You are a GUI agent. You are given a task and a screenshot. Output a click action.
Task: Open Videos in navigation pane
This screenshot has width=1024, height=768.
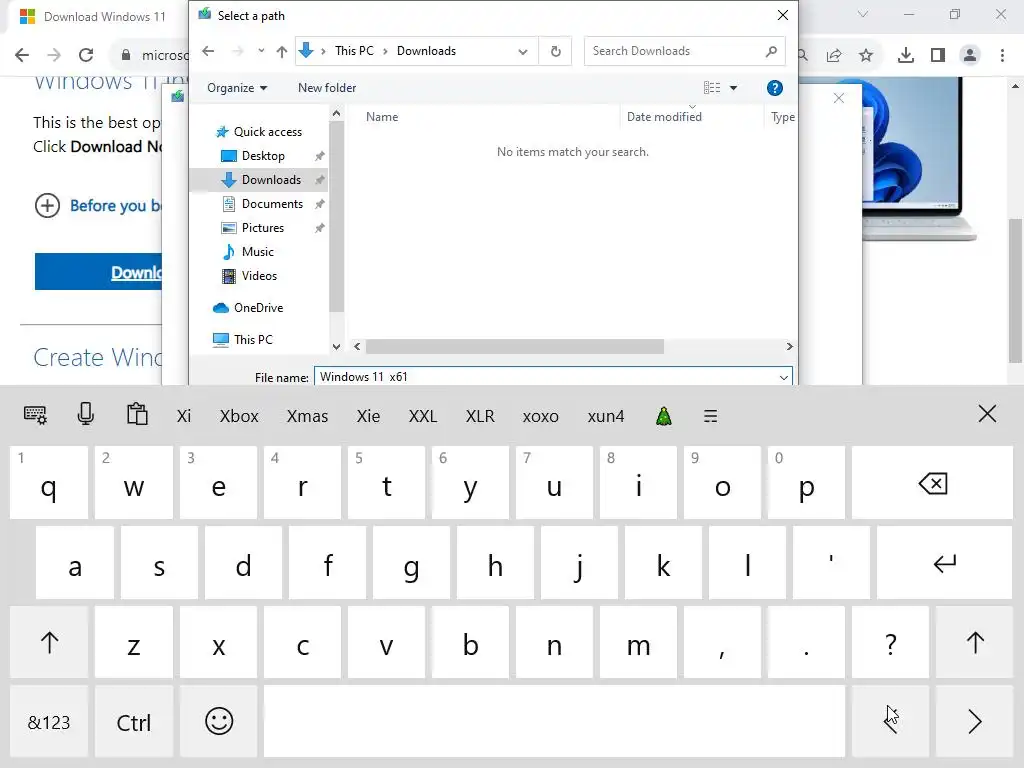(259, 276)
